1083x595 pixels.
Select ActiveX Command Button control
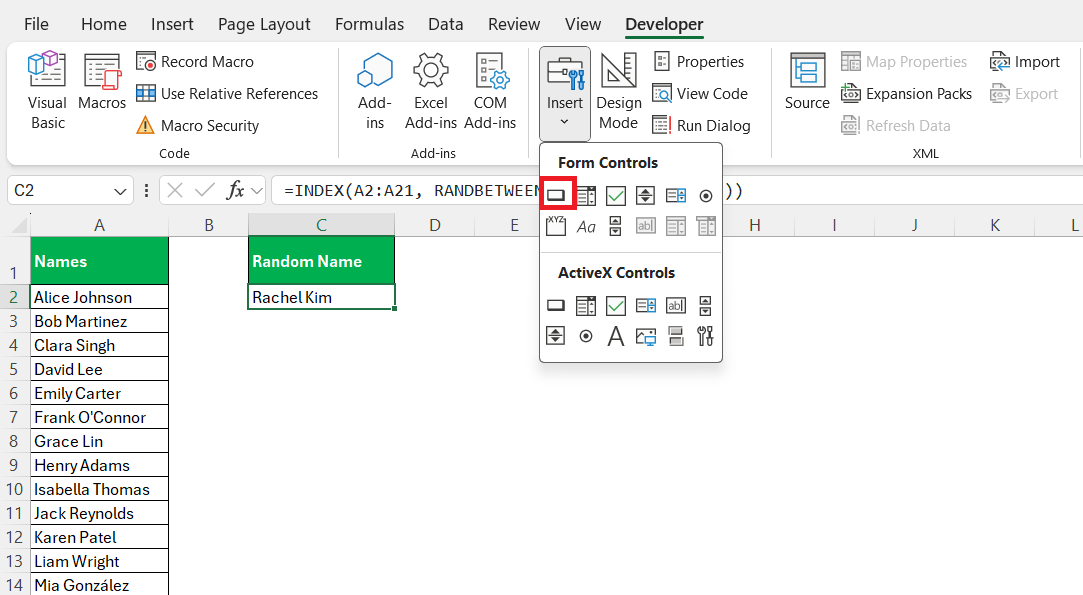tap(556, 305)
